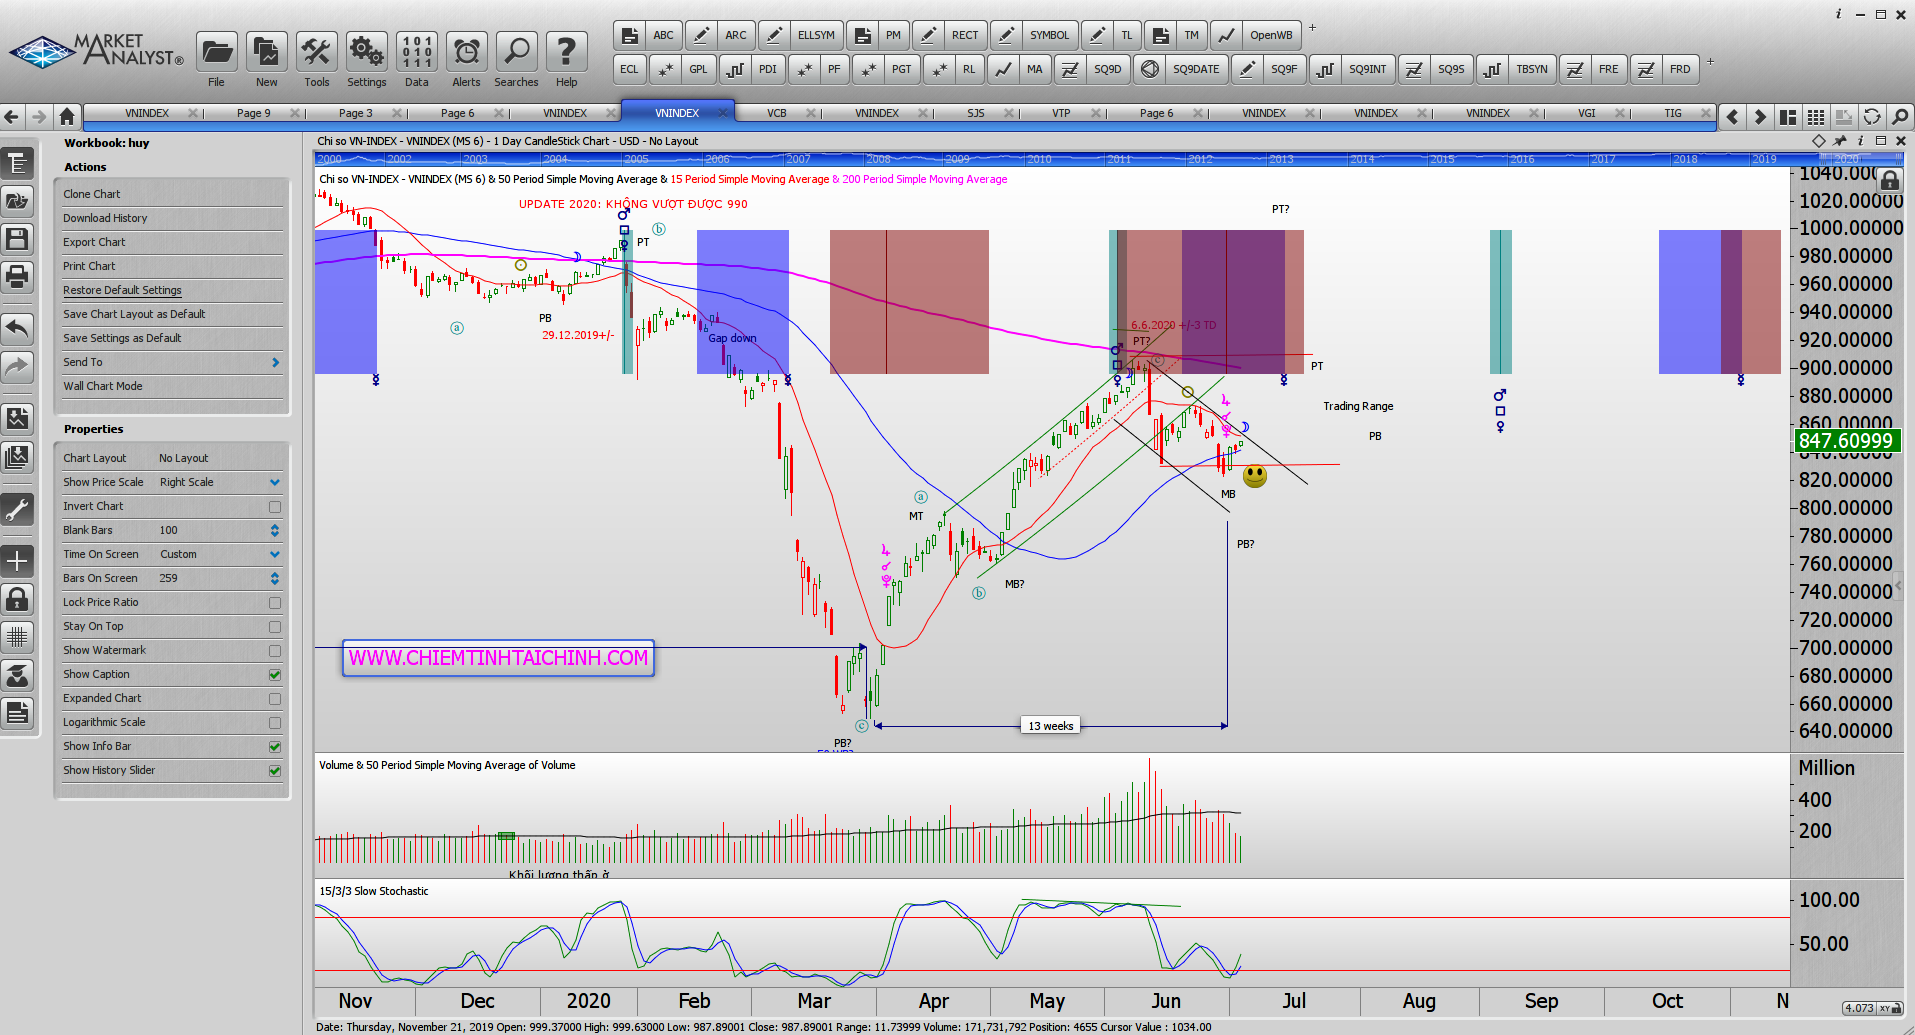Expand the Send To submenu arrow
Image resolution: width=1915 pixels, height=1035 pixels.
coord(275,363)
